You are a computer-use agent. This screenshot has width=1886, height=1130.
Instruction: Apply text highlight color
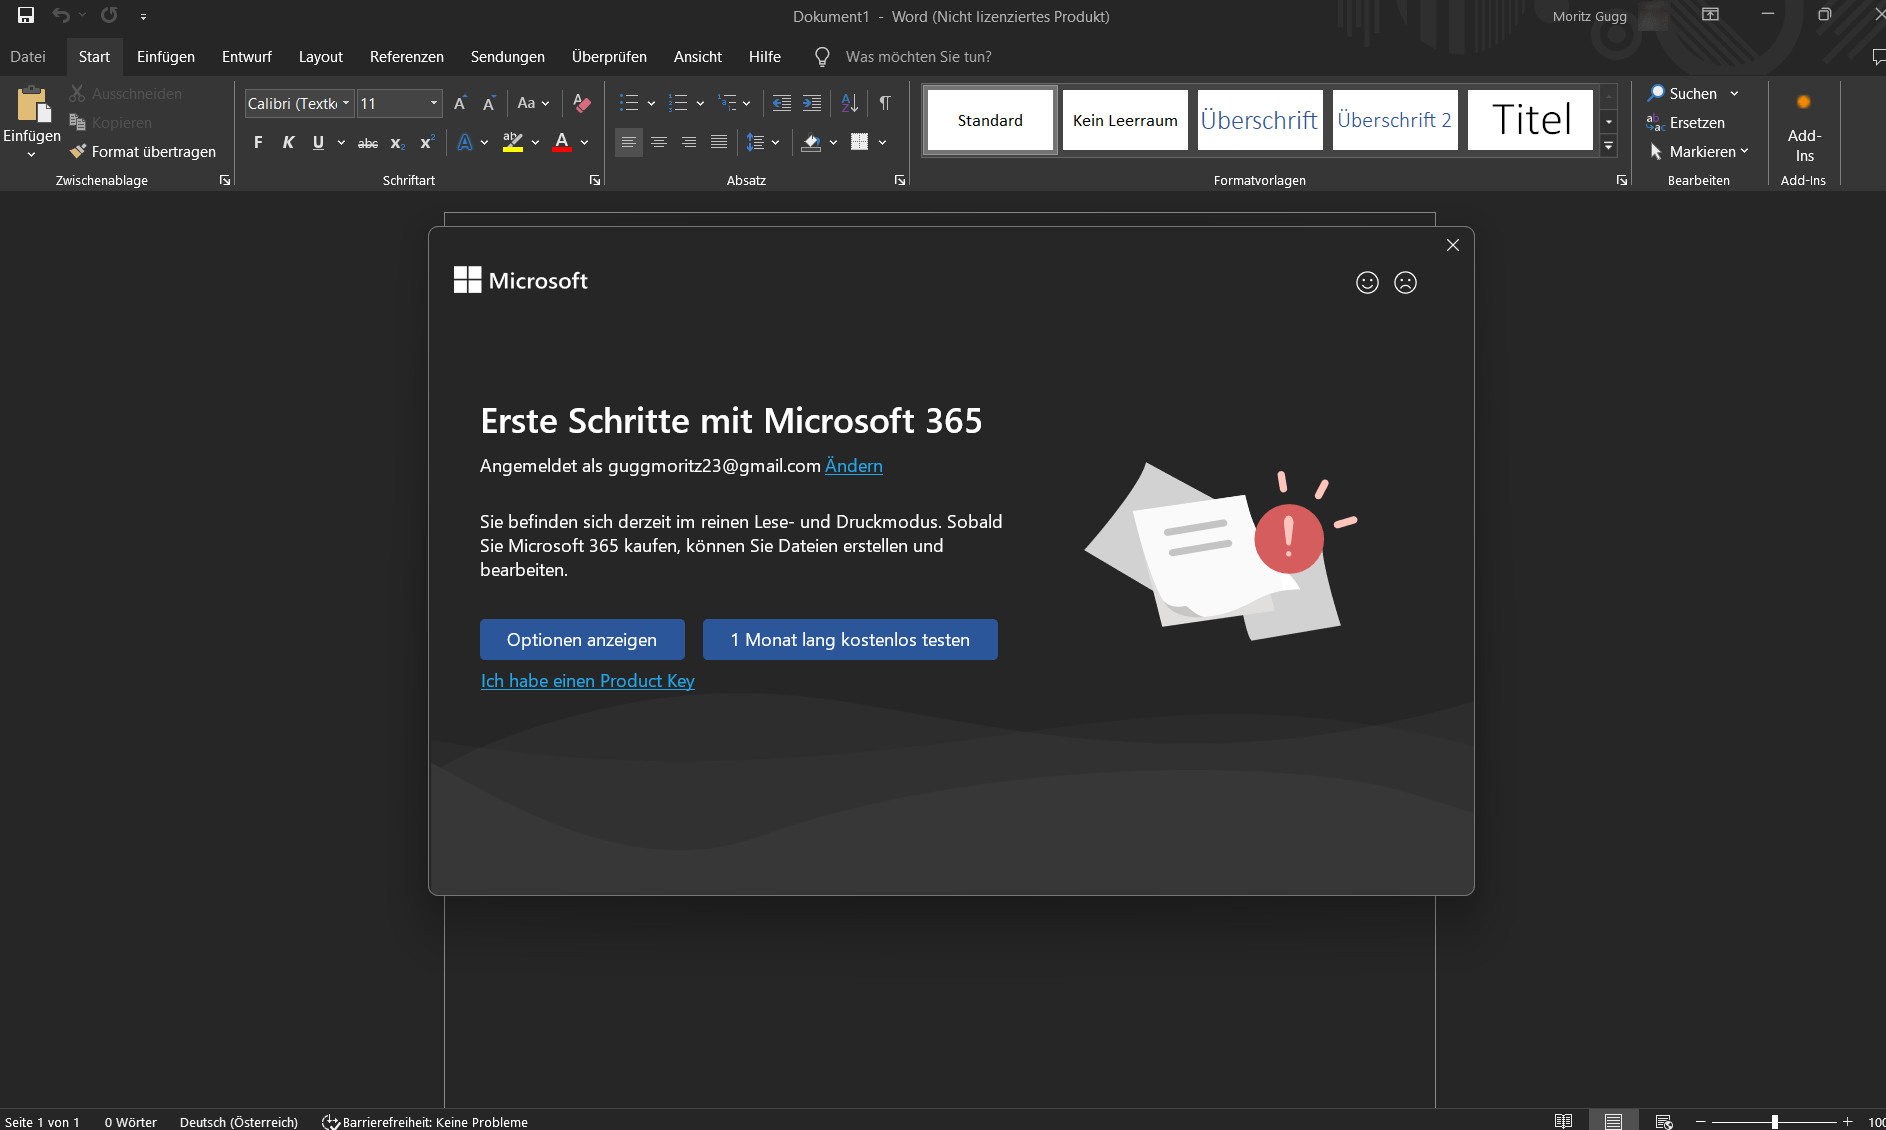(x=513, y=143)
